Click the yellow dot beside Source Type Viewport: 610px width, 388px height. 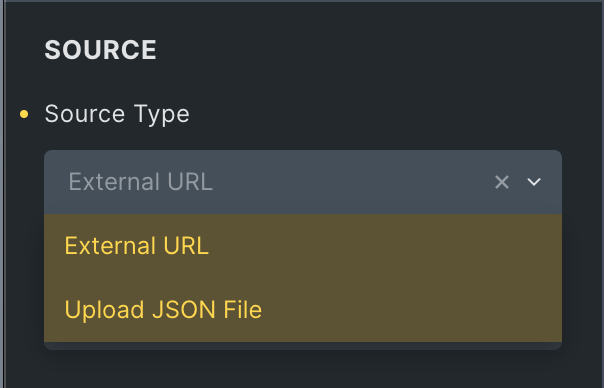(24, 114)
